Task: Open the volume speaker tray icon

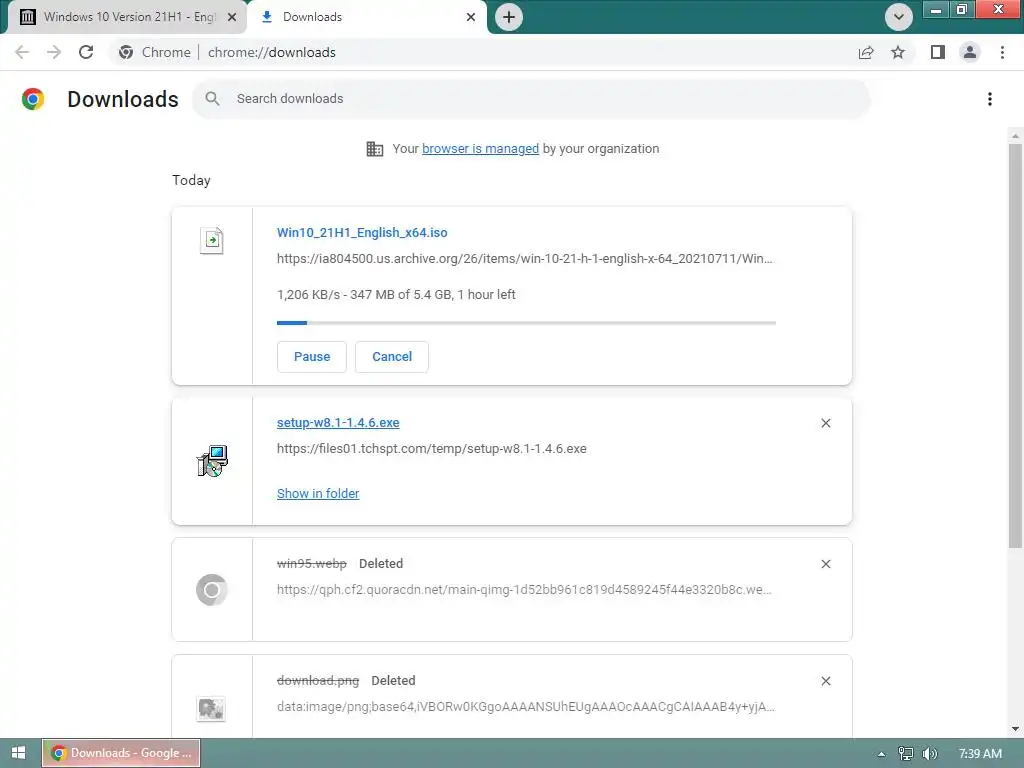Action: click(930, 754)
